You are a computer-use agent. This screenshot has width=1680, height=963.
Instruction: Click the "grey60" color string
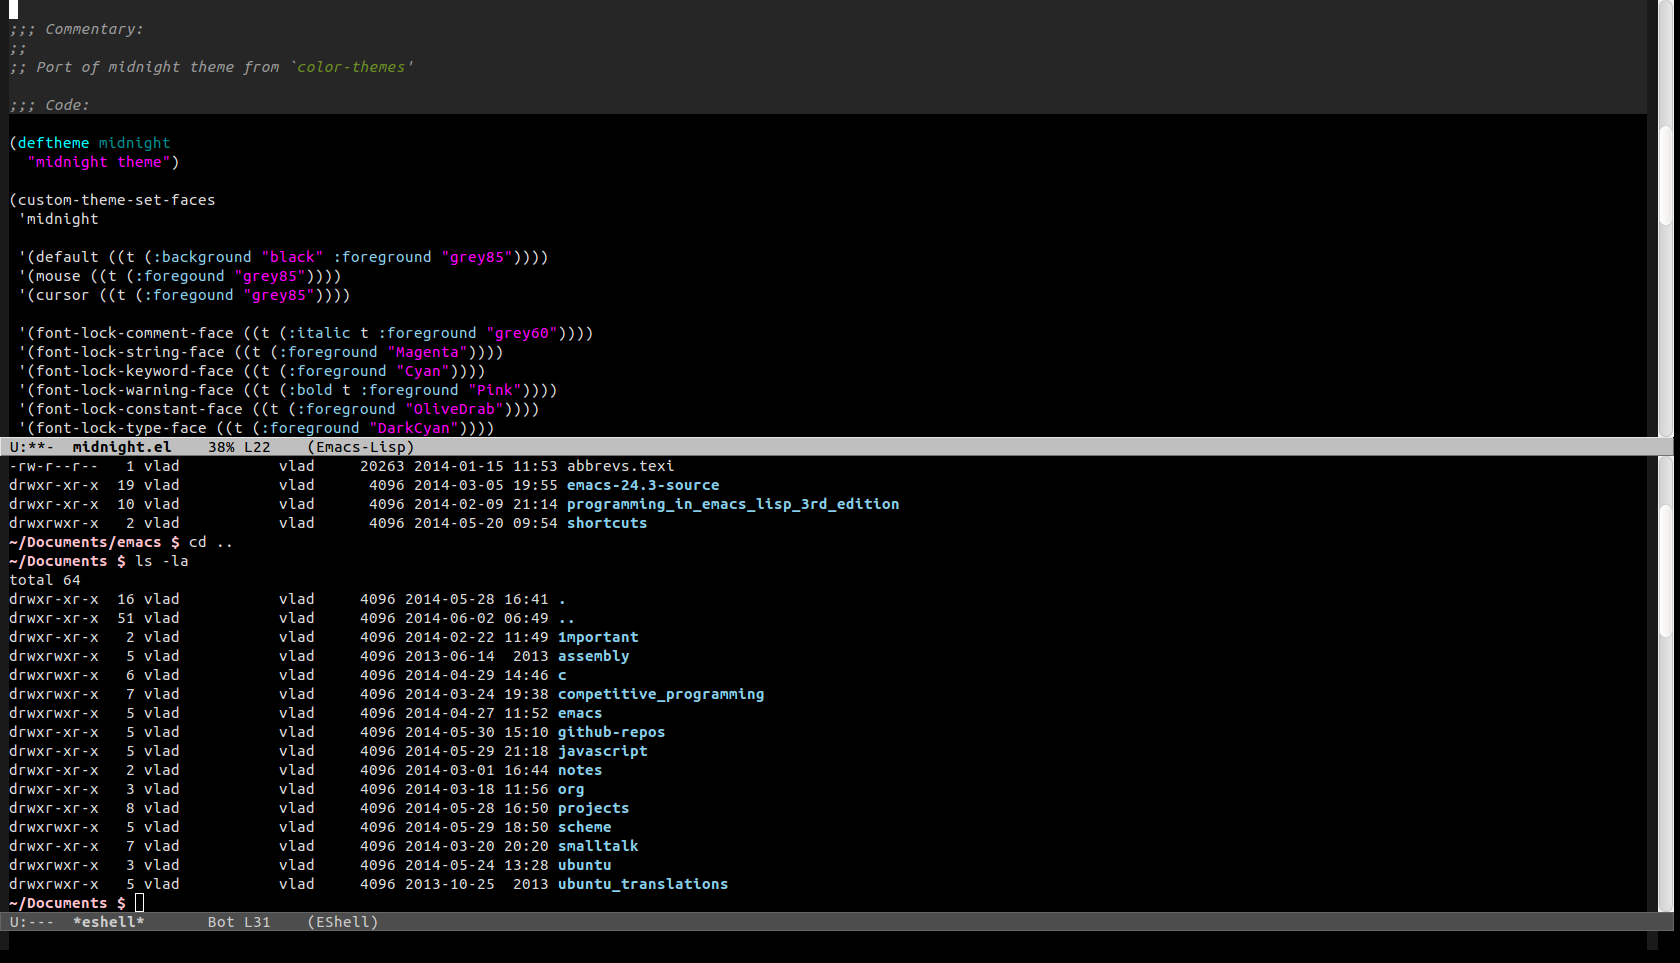tap(522, 333)
